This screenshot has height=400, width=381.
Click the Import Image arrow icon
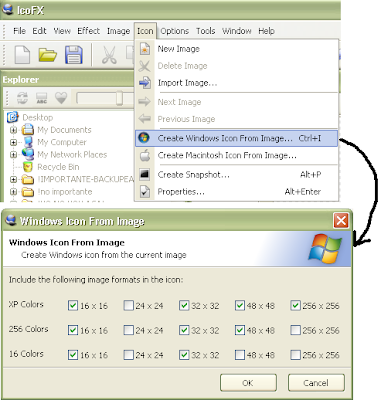pyautogui.click(x=144, y=82)
